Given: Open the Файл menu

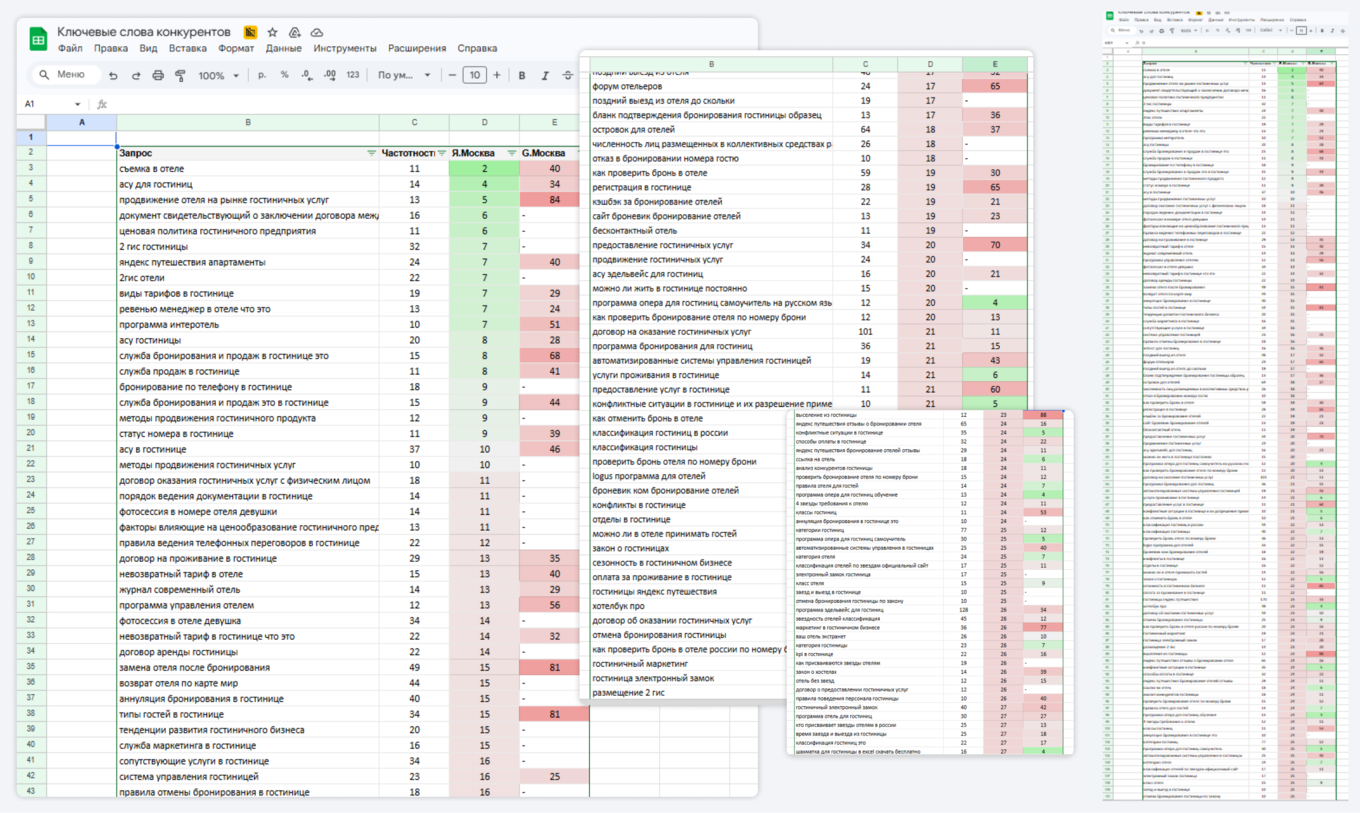Looking at the screenshot, I should 70,48.
